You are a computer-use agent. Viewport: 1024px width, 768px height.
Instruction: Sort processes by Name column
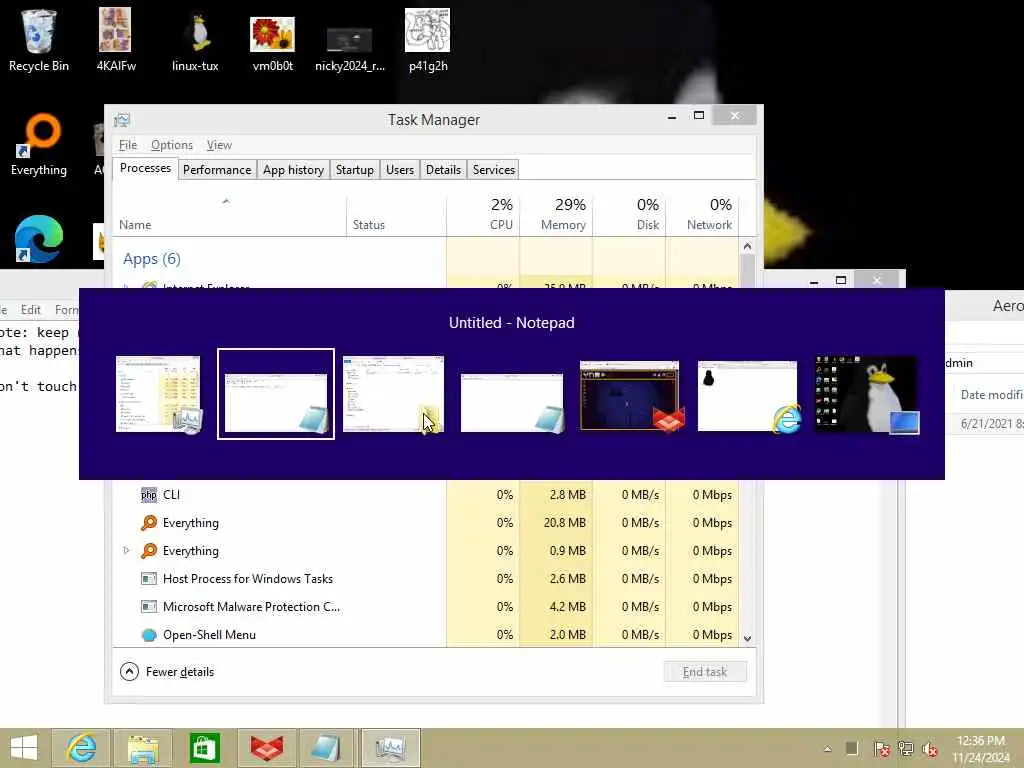(229, 216)
